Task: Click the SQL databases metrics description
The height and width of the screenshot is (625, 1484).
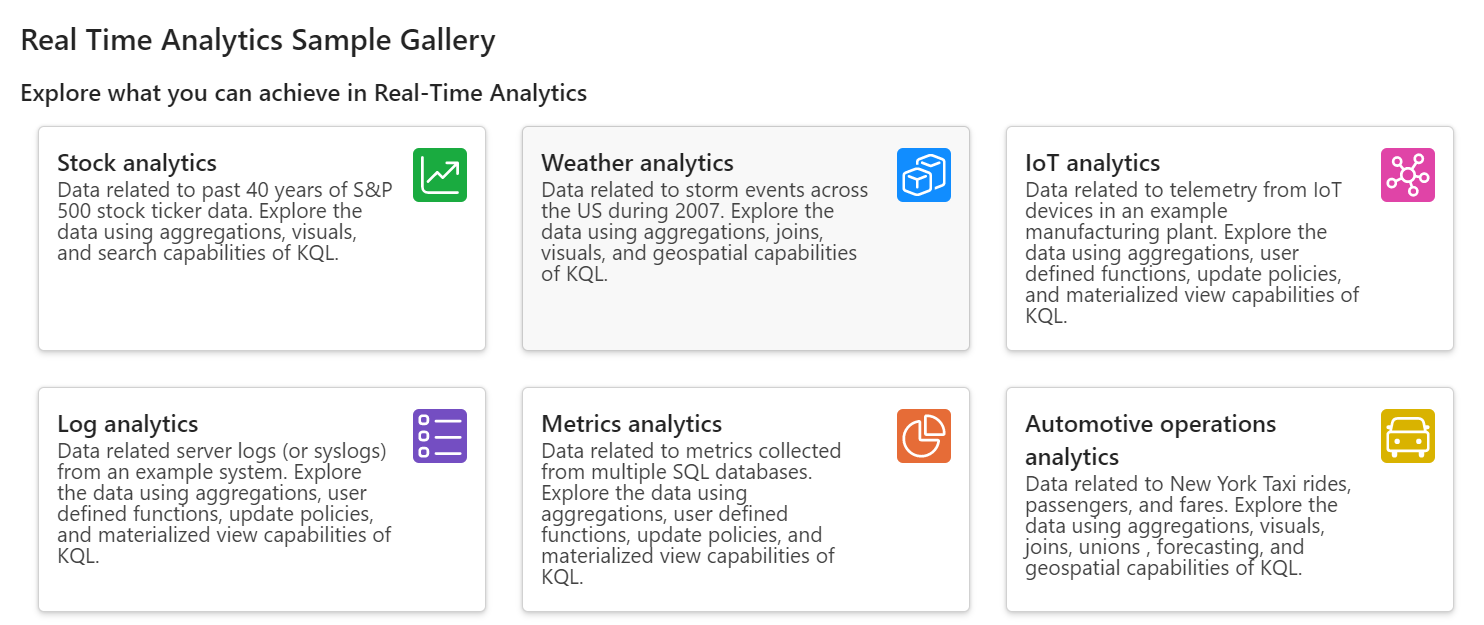Action: point(691,513)
